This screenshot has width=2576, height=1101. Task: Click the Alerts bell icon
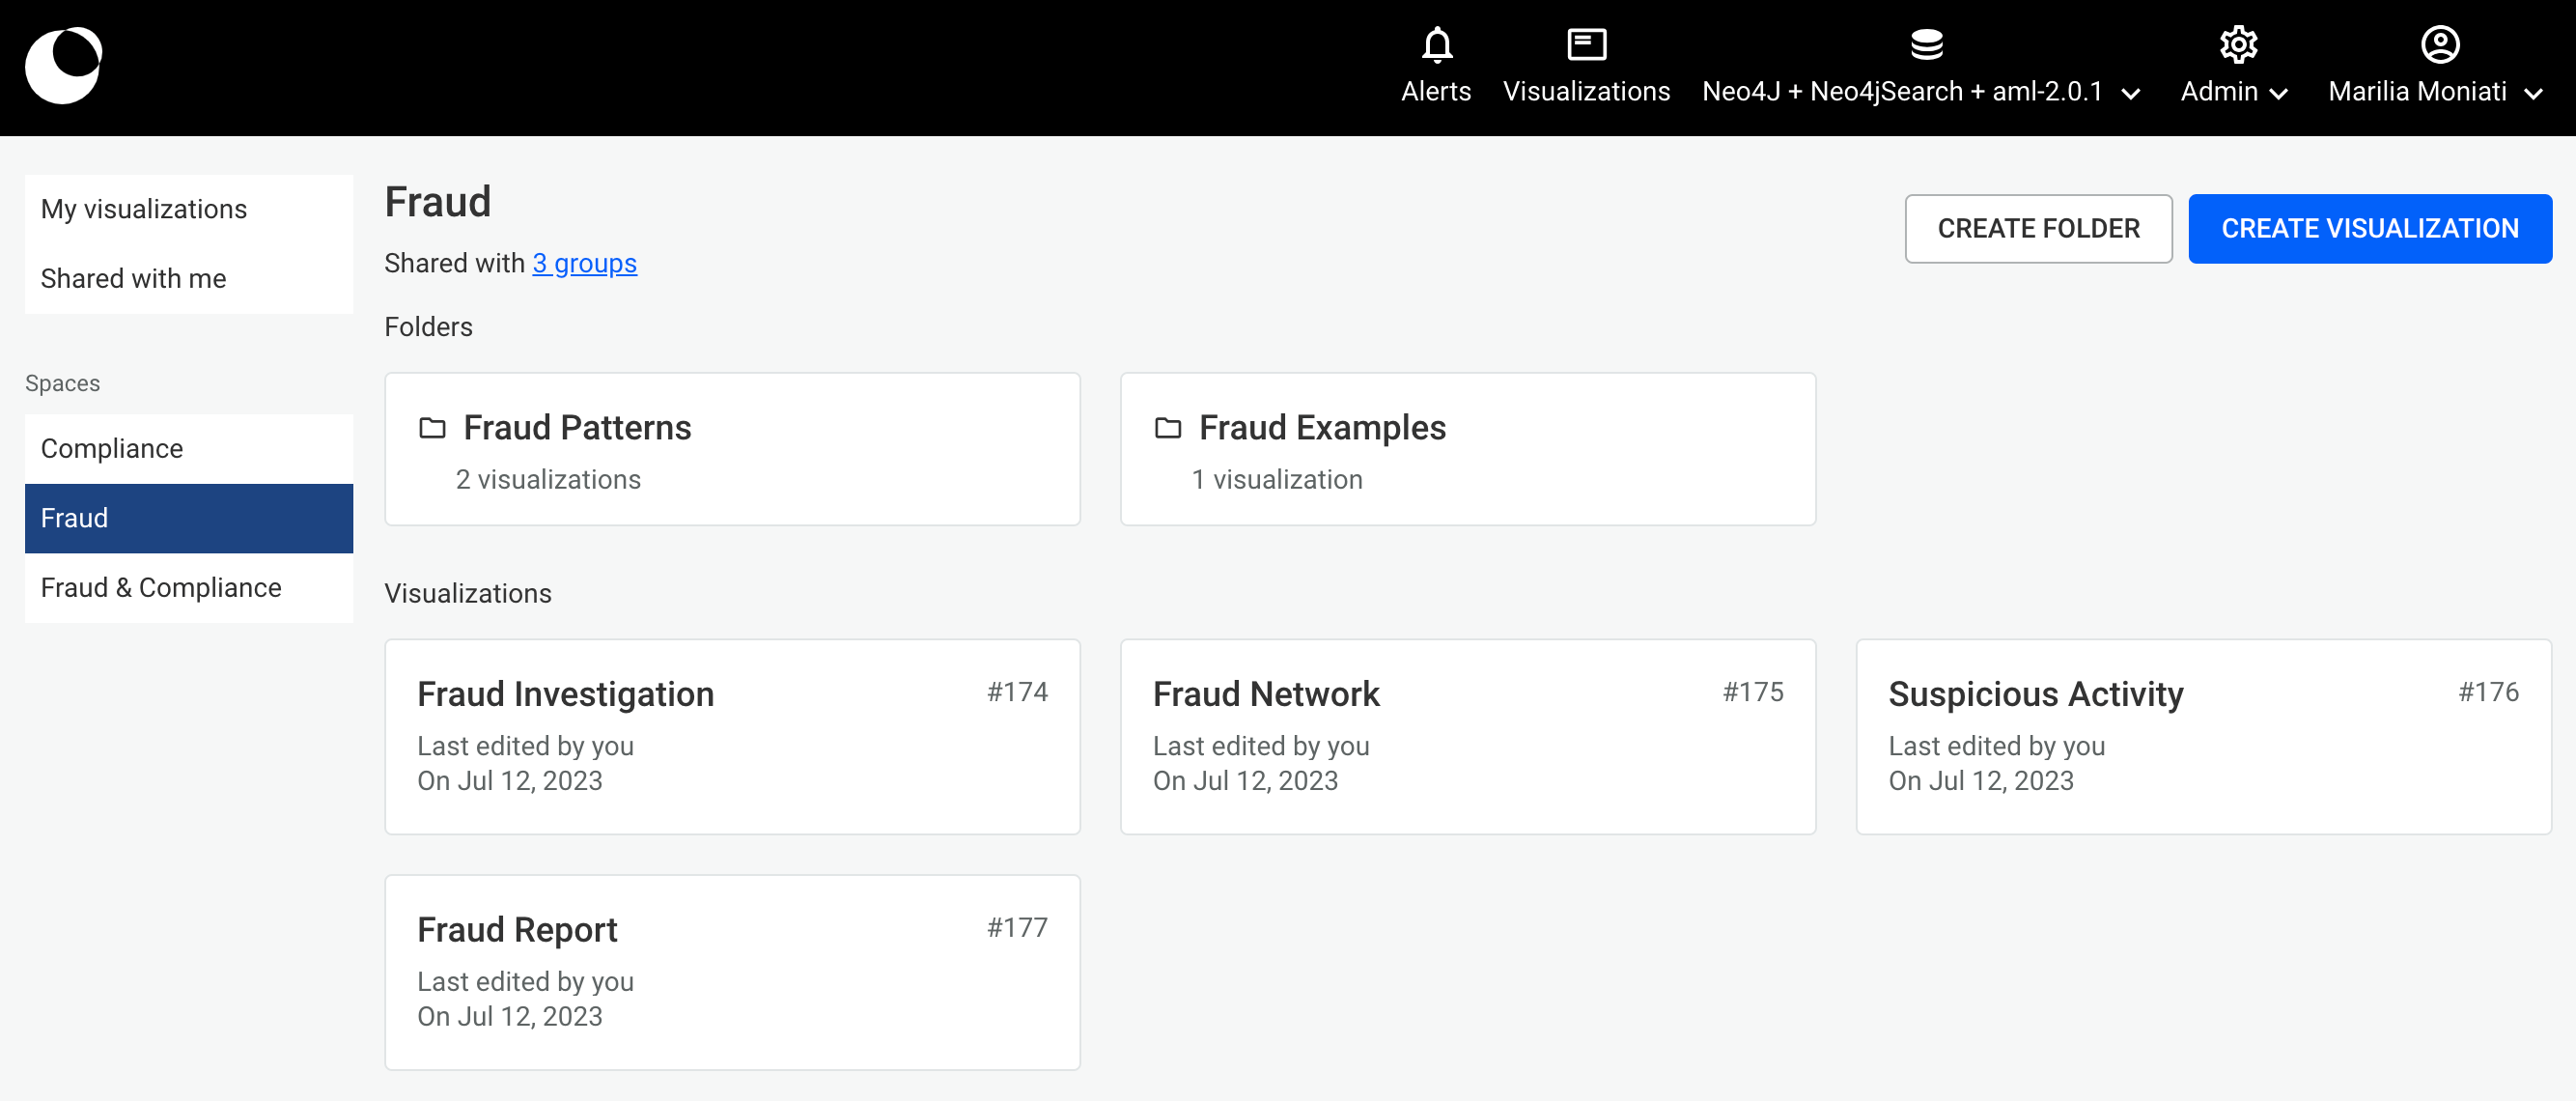(1436, 44)
